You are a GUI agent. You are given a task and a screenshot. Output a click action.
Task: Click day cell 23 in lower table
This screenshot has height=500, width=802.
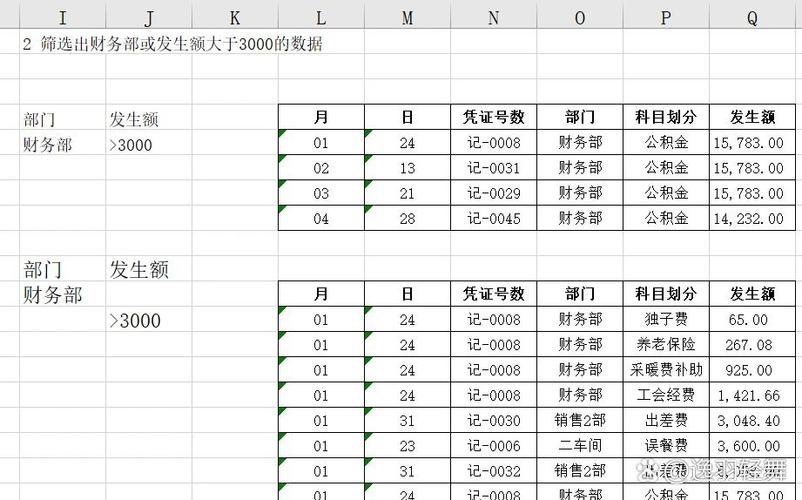[x=408, y=446]
